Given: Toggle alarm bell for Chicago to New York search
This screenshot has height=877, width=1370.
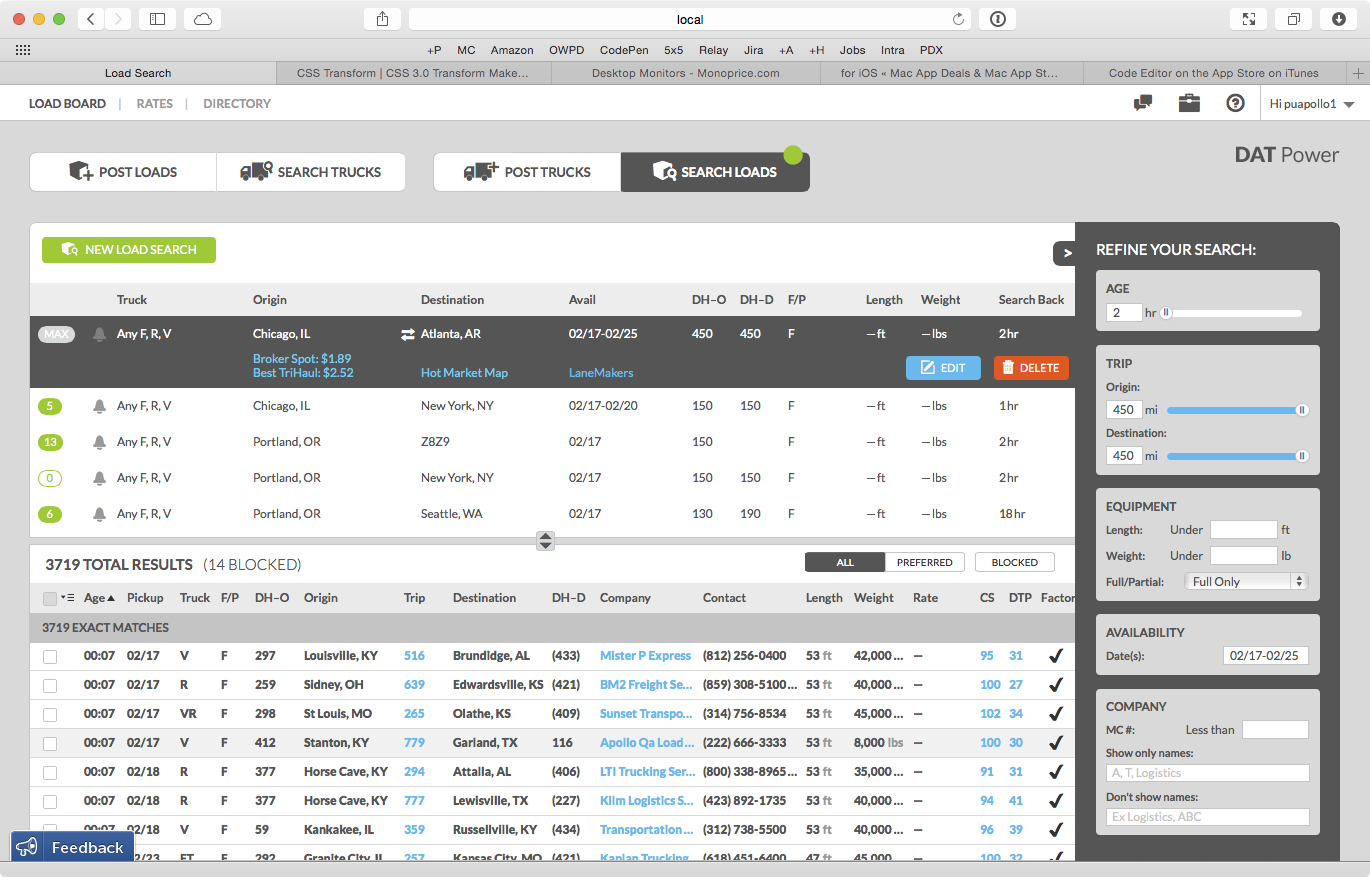Looking at the screenshot, I should (x=99, y=406).
